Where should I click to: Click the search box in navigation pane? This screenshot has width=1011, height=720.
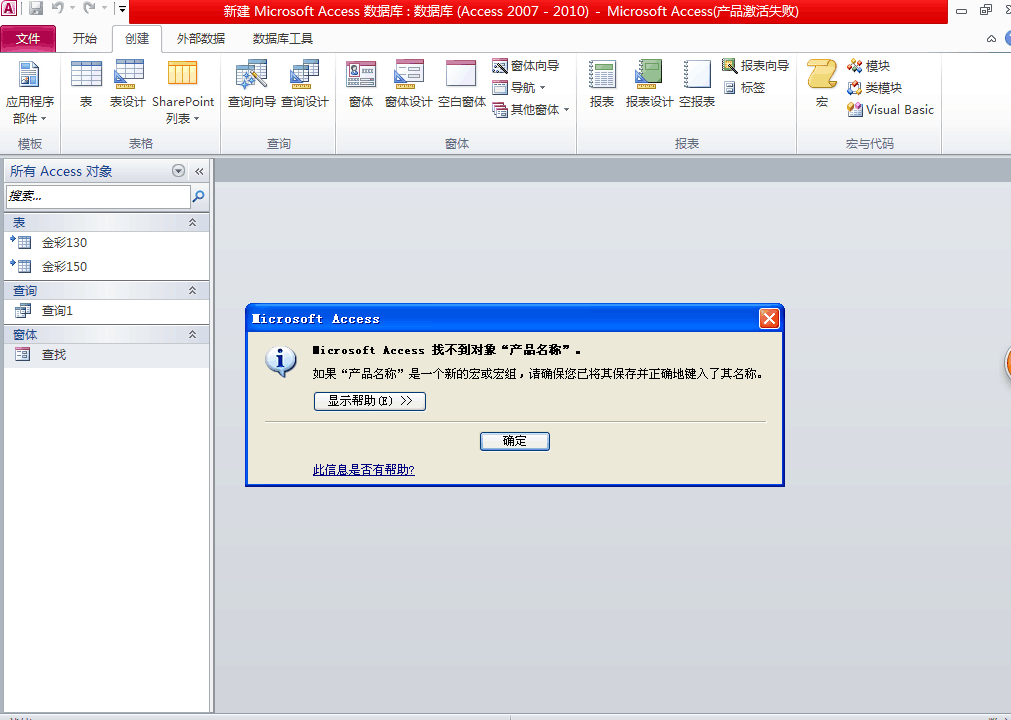click(x=98, y=196)
